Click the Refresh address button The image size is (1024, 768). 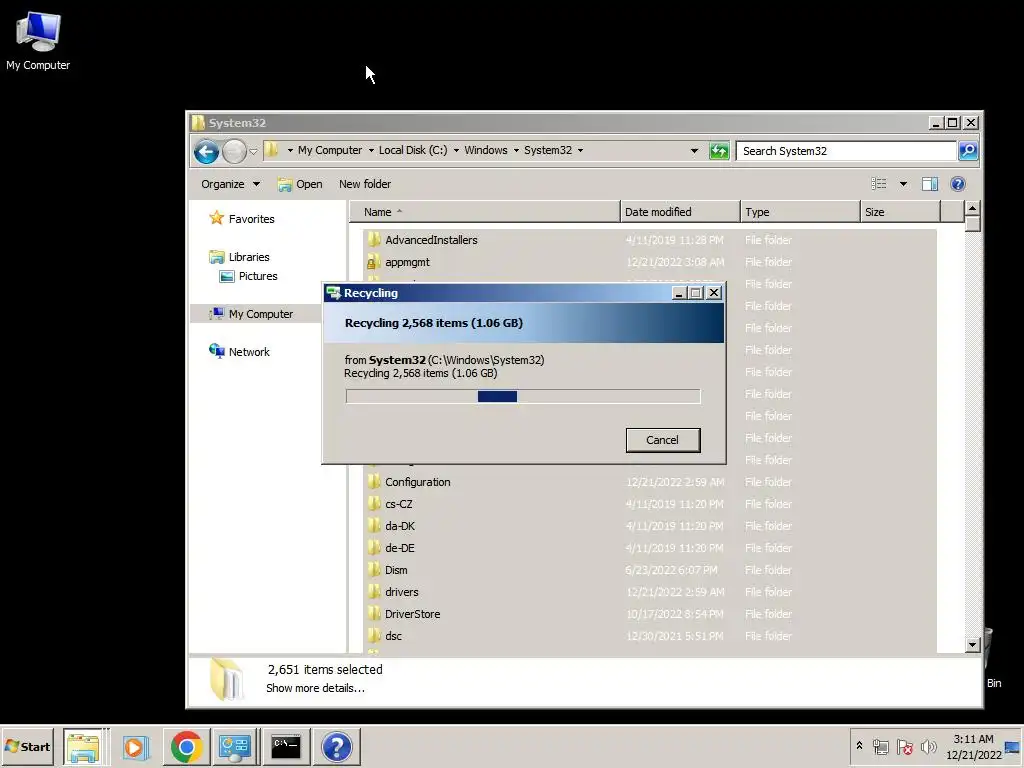[719, 151]
